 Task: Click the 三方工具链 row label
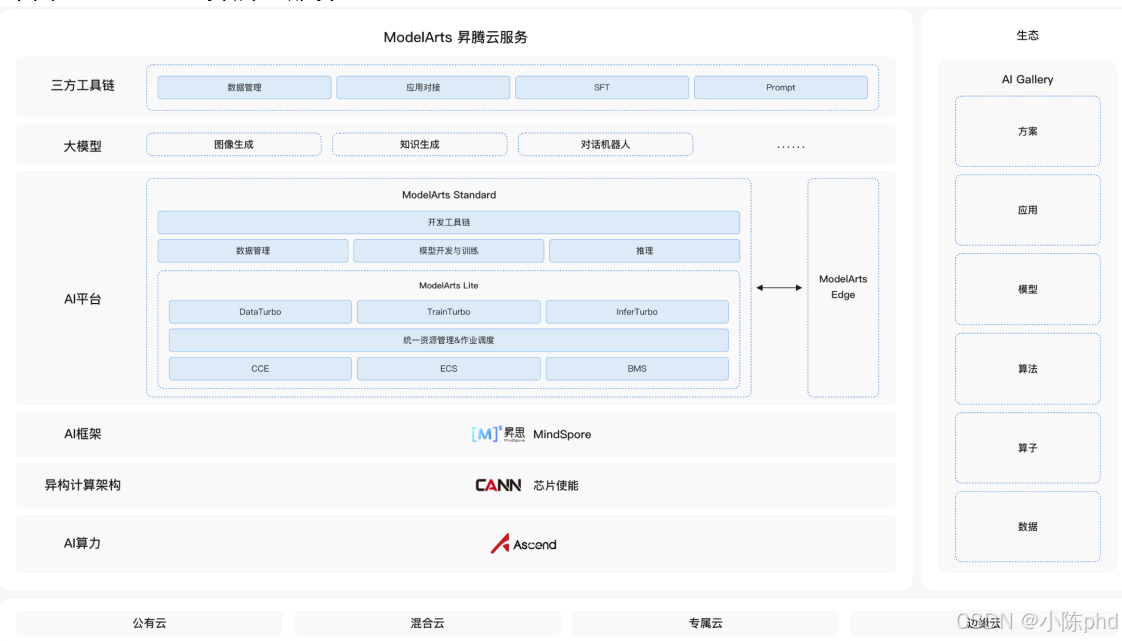pos(82,85)
